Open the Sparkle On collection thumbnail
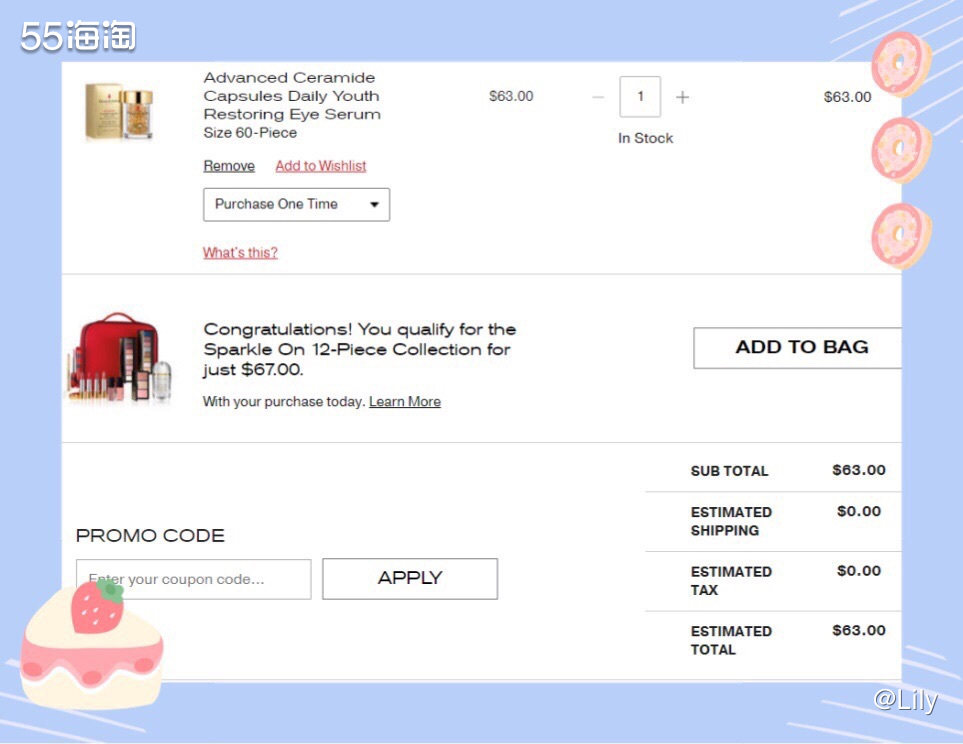This screenshot has height=744, width=963. (x=119, y=358)
